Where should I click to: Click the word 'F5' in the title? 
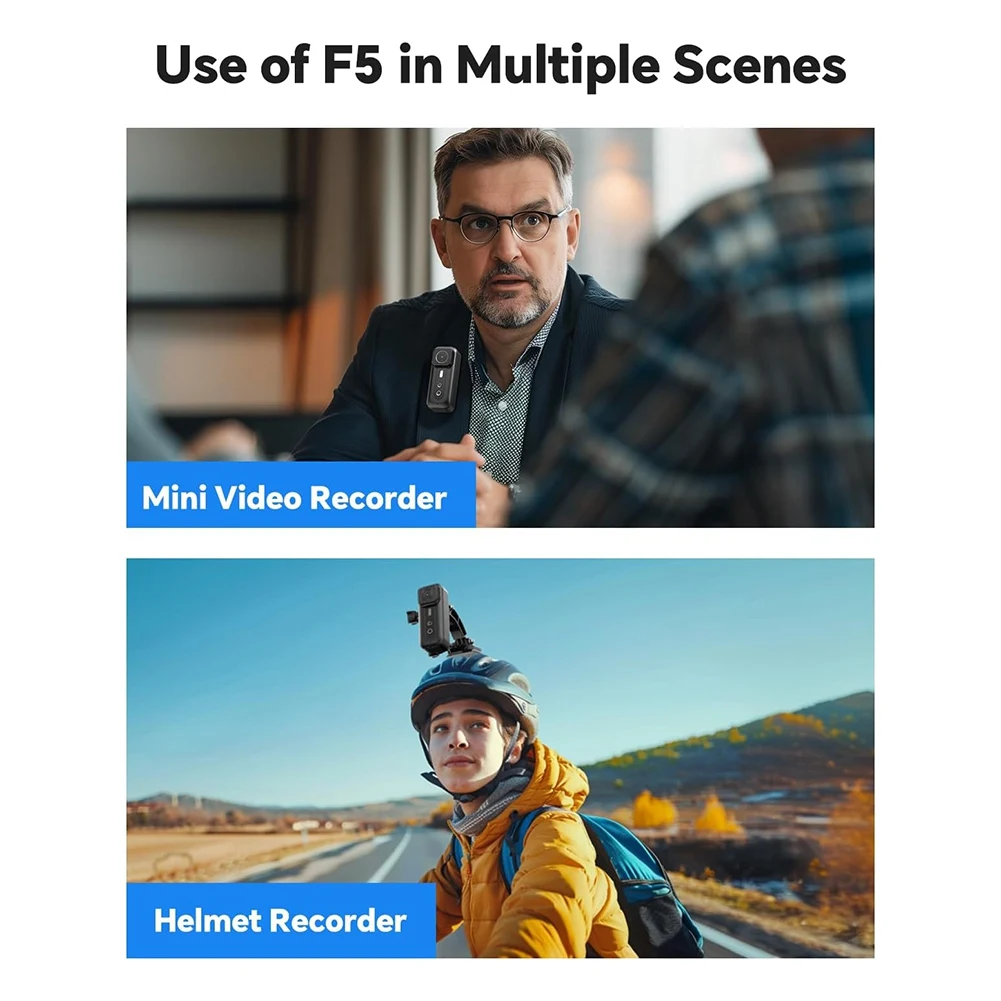click(353, 64)
